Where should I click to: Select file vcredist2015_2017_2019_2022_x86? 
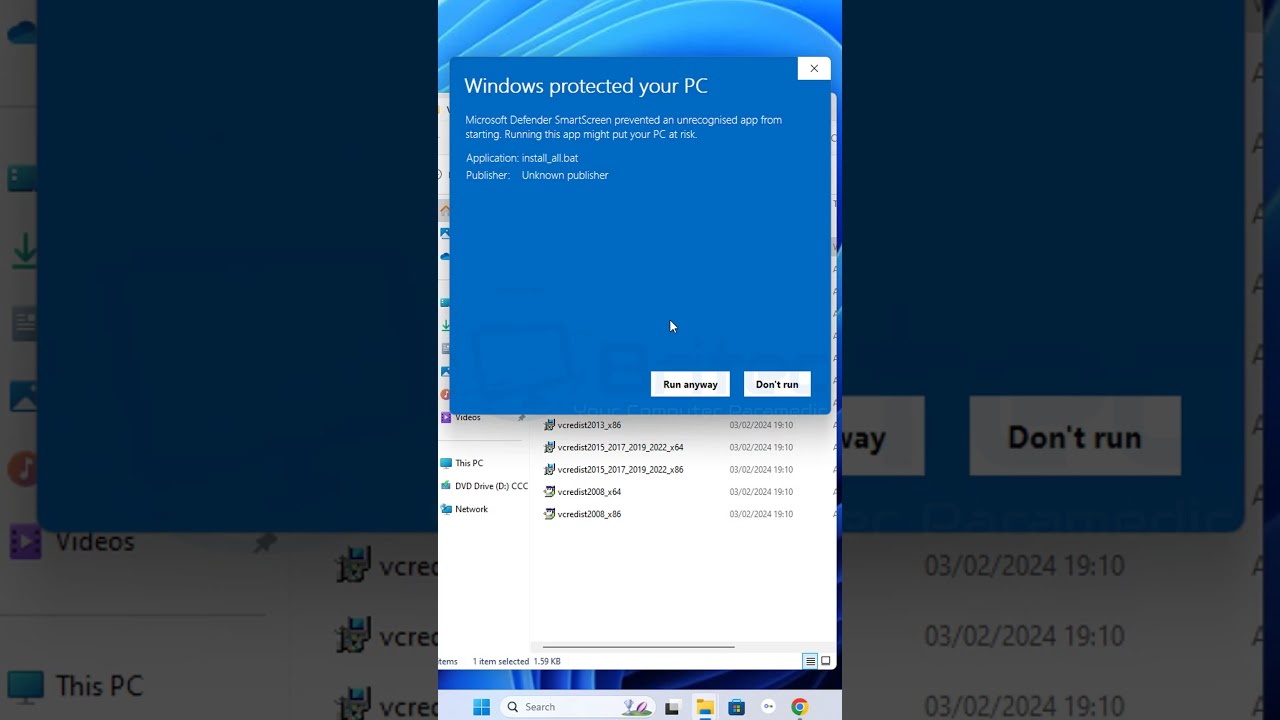pos(620,469)
